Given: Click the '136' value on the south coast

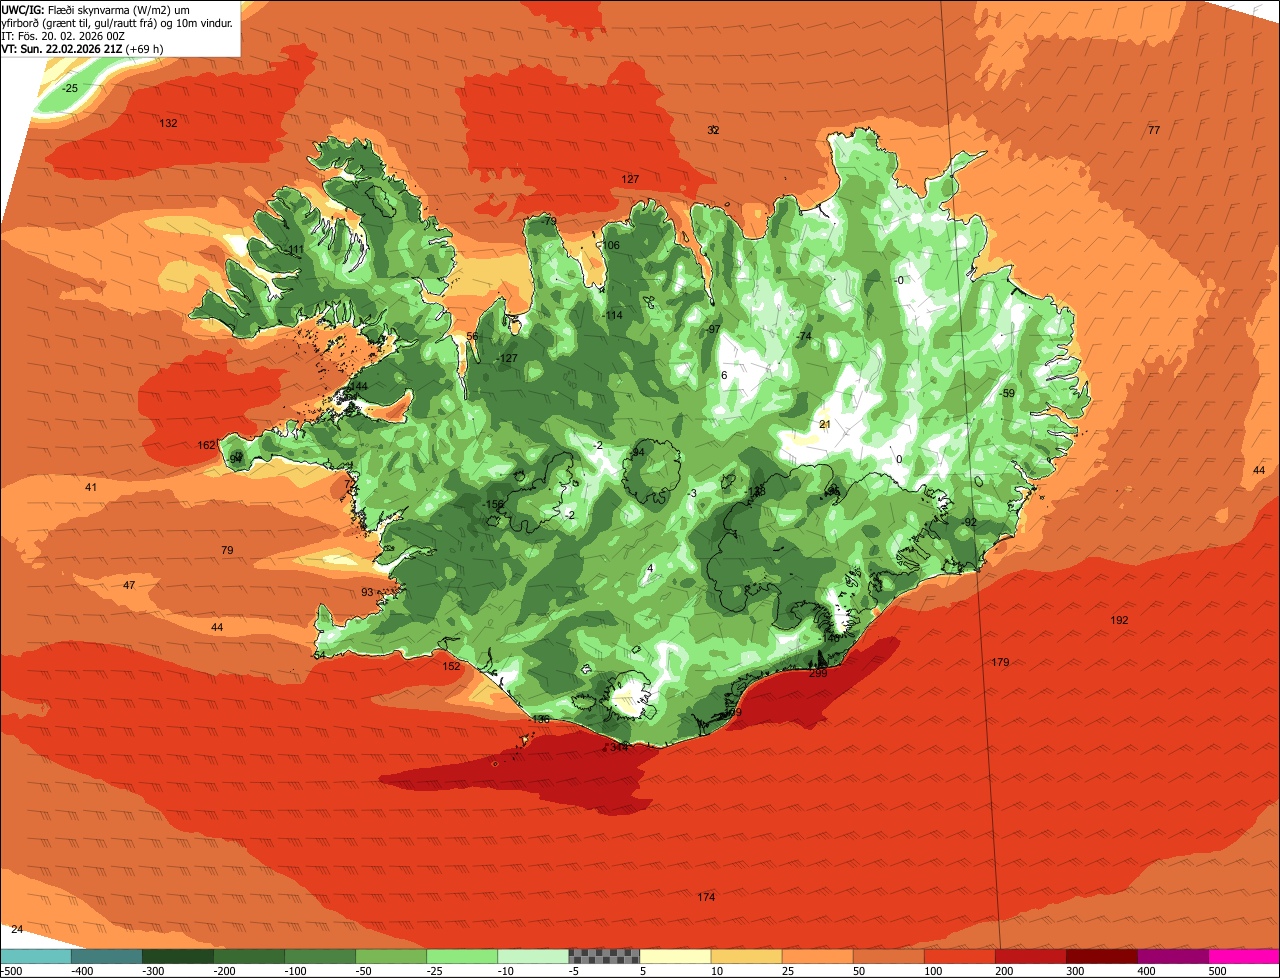Looking at the screenshot, I should (540, 720).
